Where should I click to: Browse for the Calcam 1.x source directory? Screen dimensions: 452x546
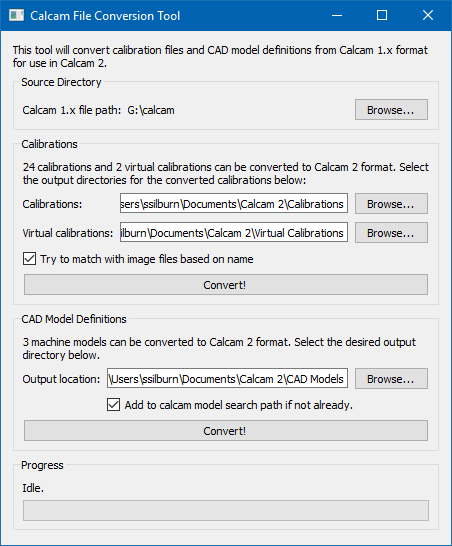coord(391,110)
